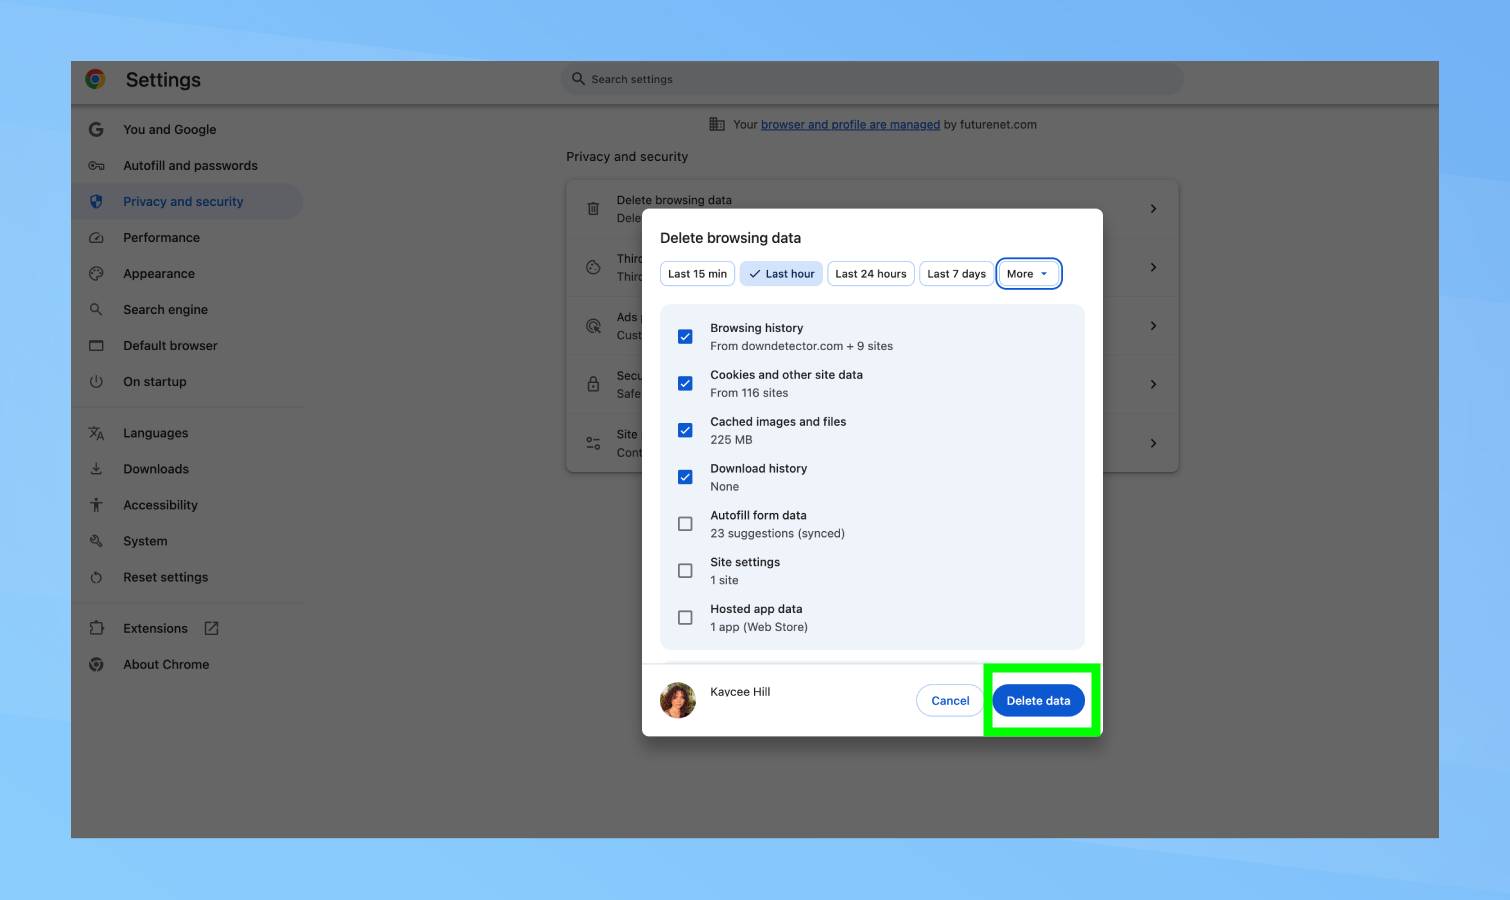Click the On startup power icon

point(96,382)
